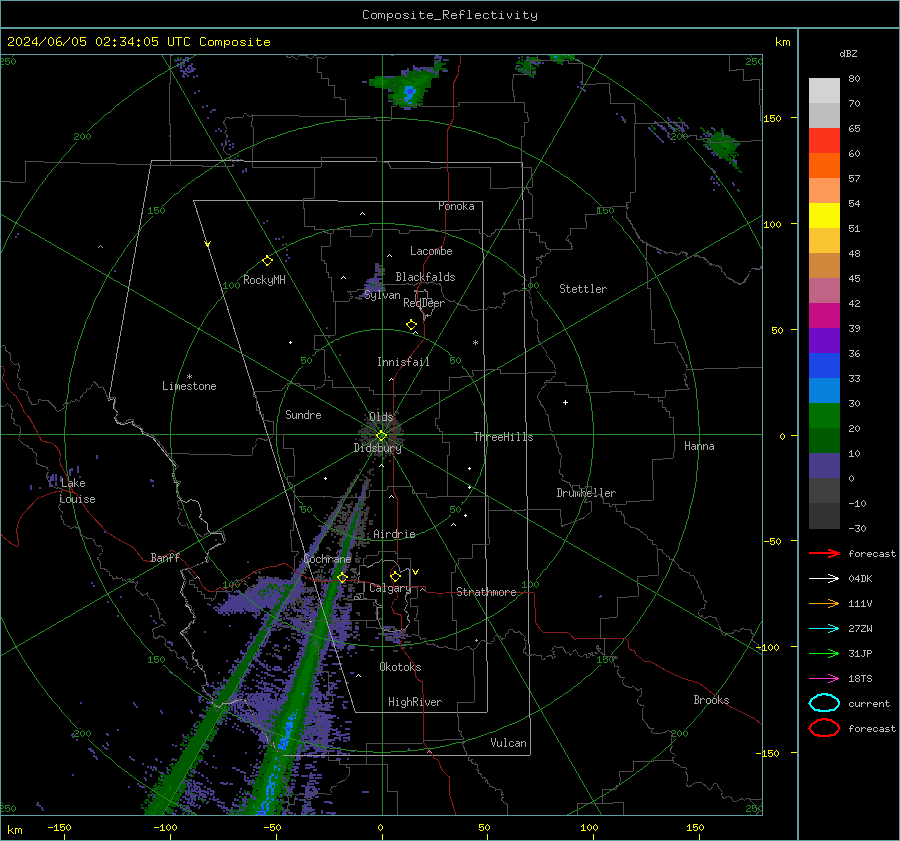Click the Ponoka town label
The image size is (900, 841).
[x=456, y=206]
